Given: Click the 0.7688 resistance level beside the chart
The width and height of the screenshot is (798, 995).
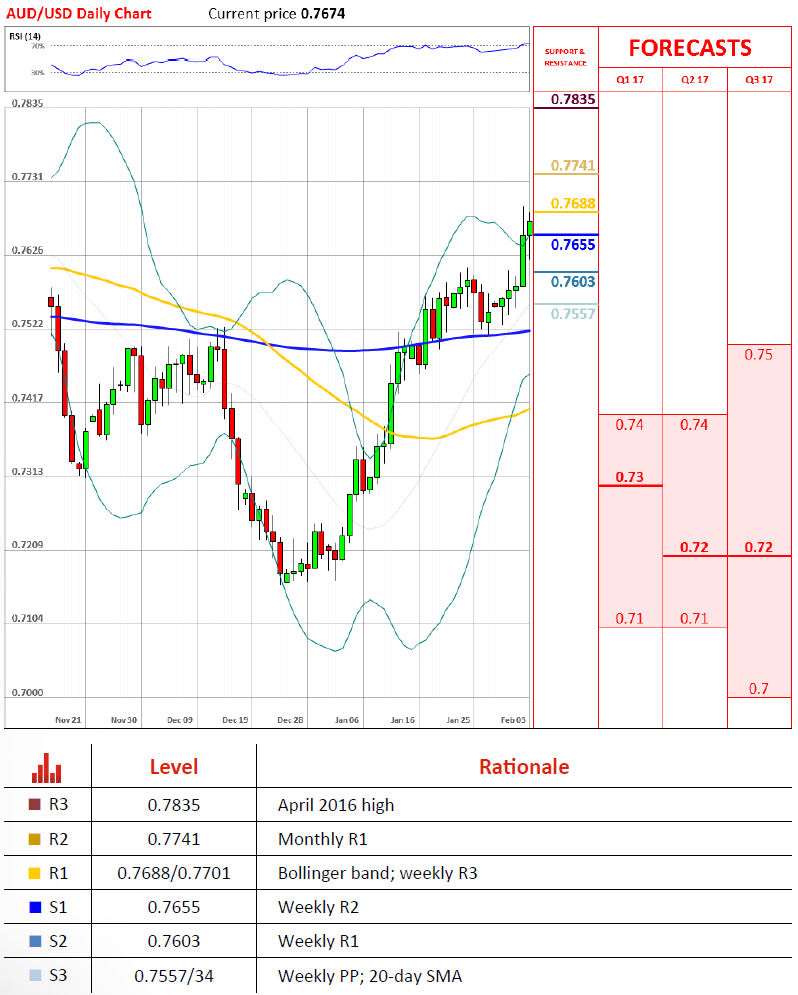Looking at the screenshot, I should (573, 204).
